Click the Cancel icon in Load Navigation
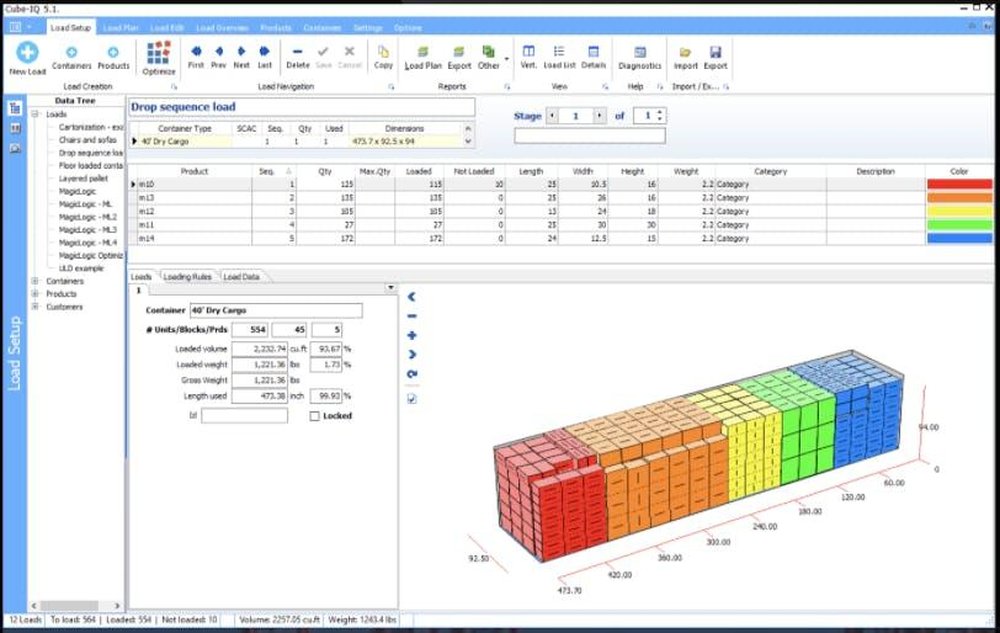Image resolution: width=1000 pixels, height=633 pixels. [349, 56]
